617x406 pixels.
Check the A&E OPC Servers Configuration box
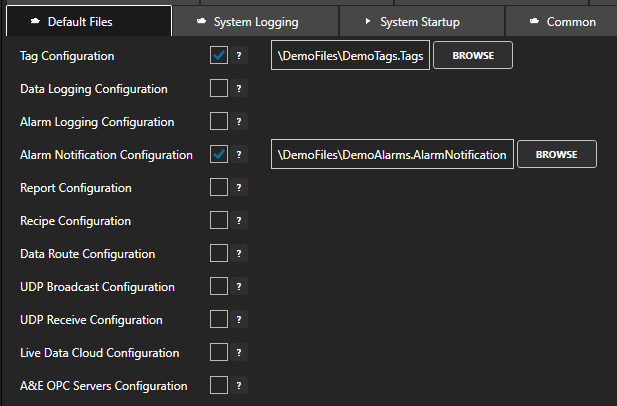[219, 386]
